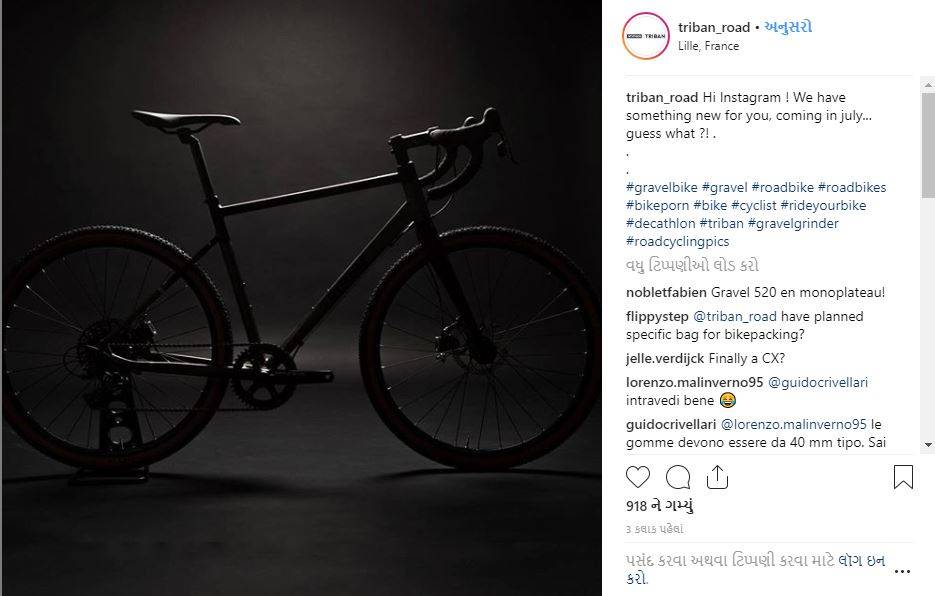
Task: Open the three-dot more options menu
Action: point(903,572)
